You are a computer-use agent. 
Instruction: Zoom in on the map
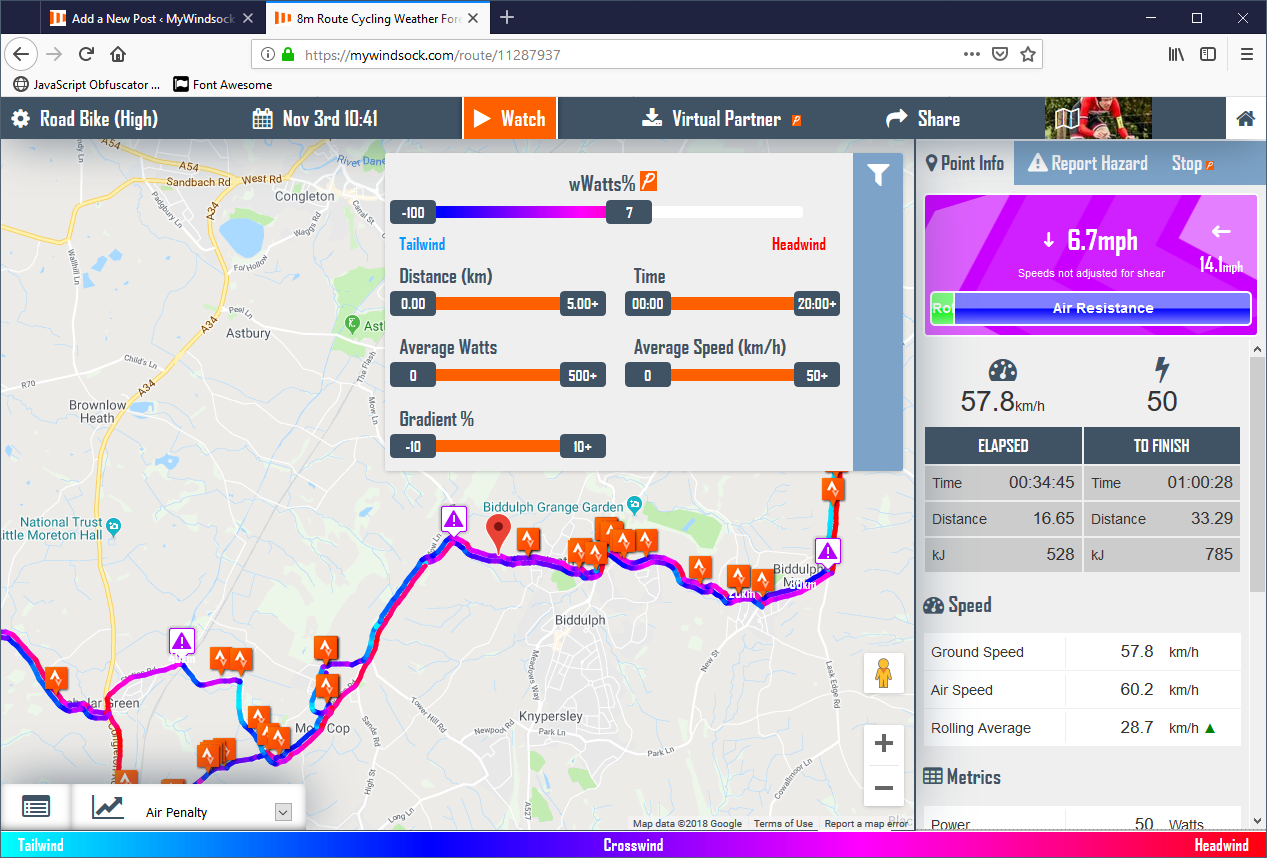883,744
